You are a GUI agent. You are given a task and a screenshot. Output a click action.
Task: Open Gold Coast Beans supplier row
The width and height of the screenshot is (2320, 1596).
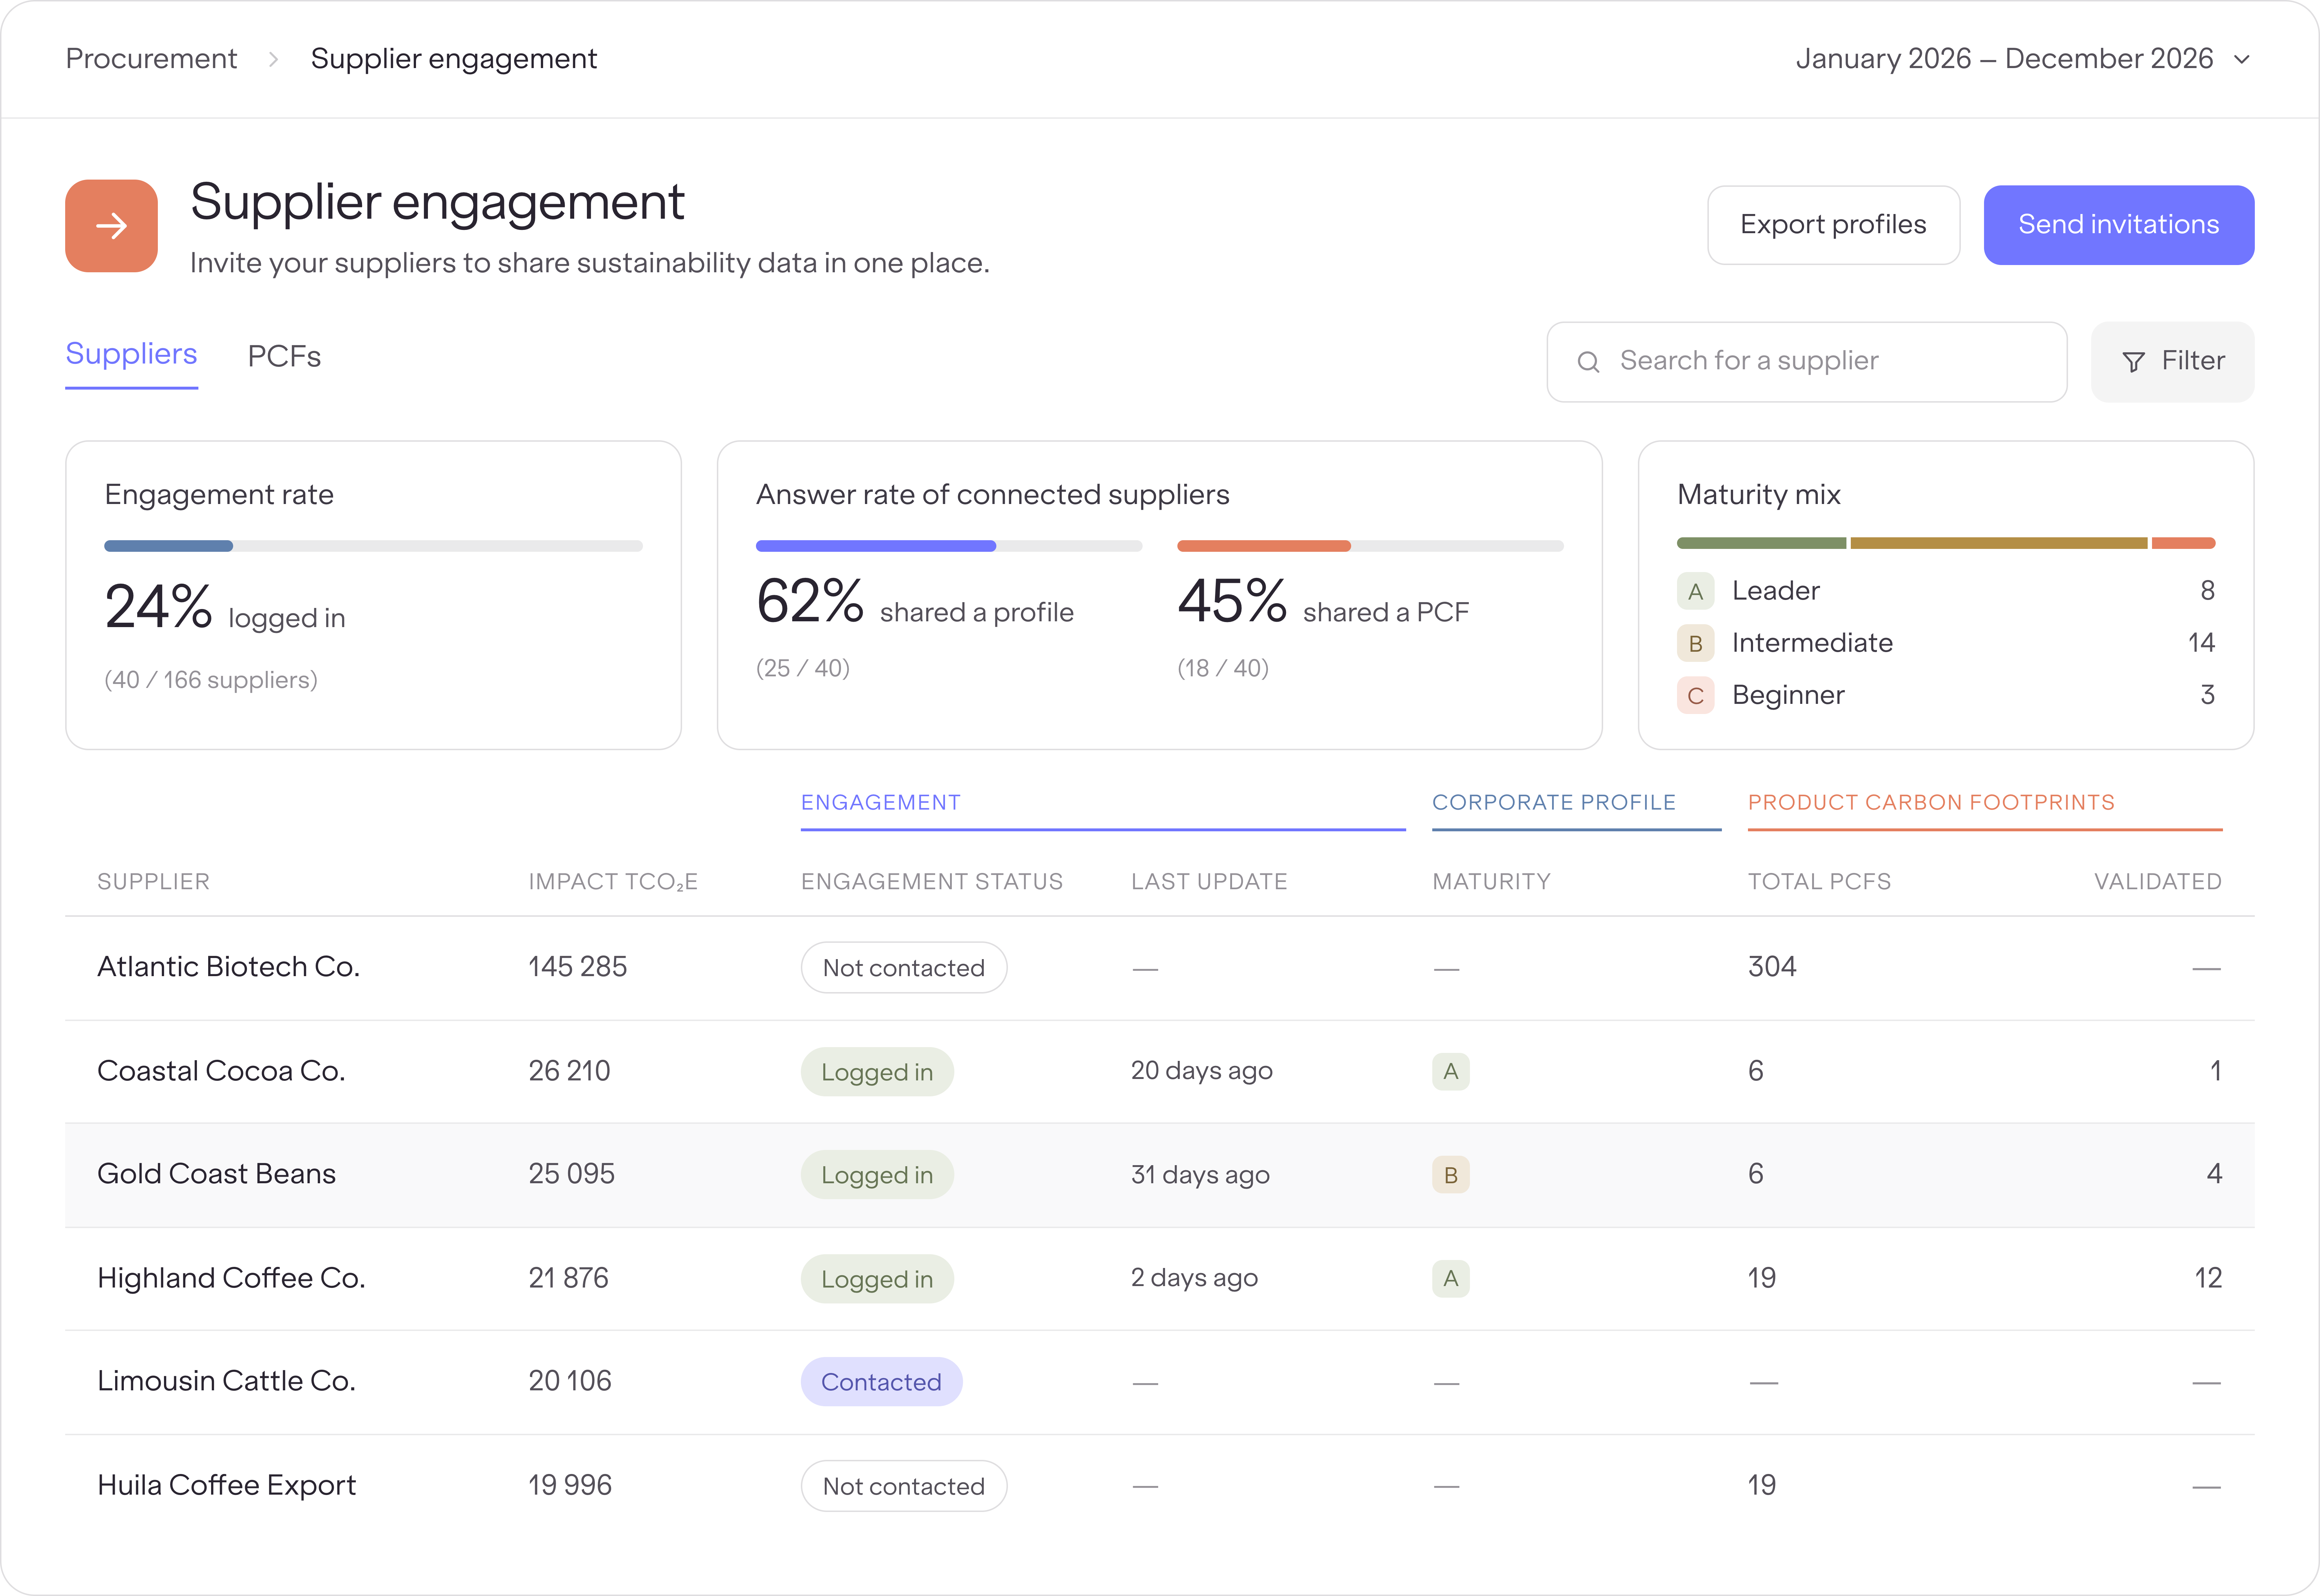(x=1160, y=1175)
